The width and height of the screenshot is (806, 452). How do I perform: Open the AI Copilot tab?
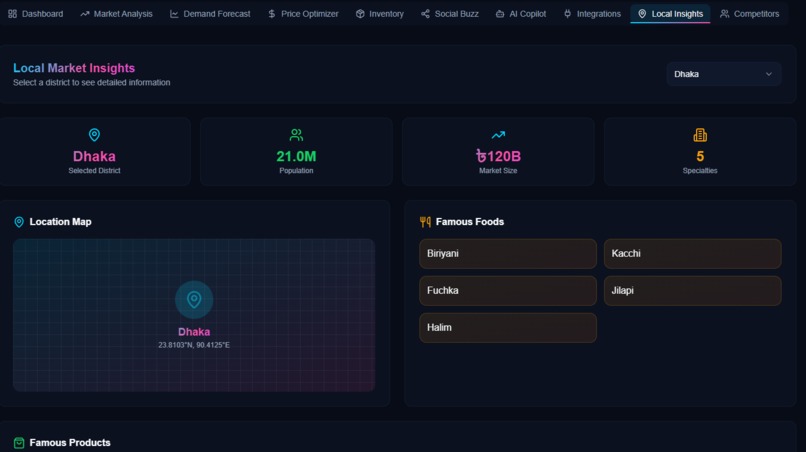pos(521,14)
